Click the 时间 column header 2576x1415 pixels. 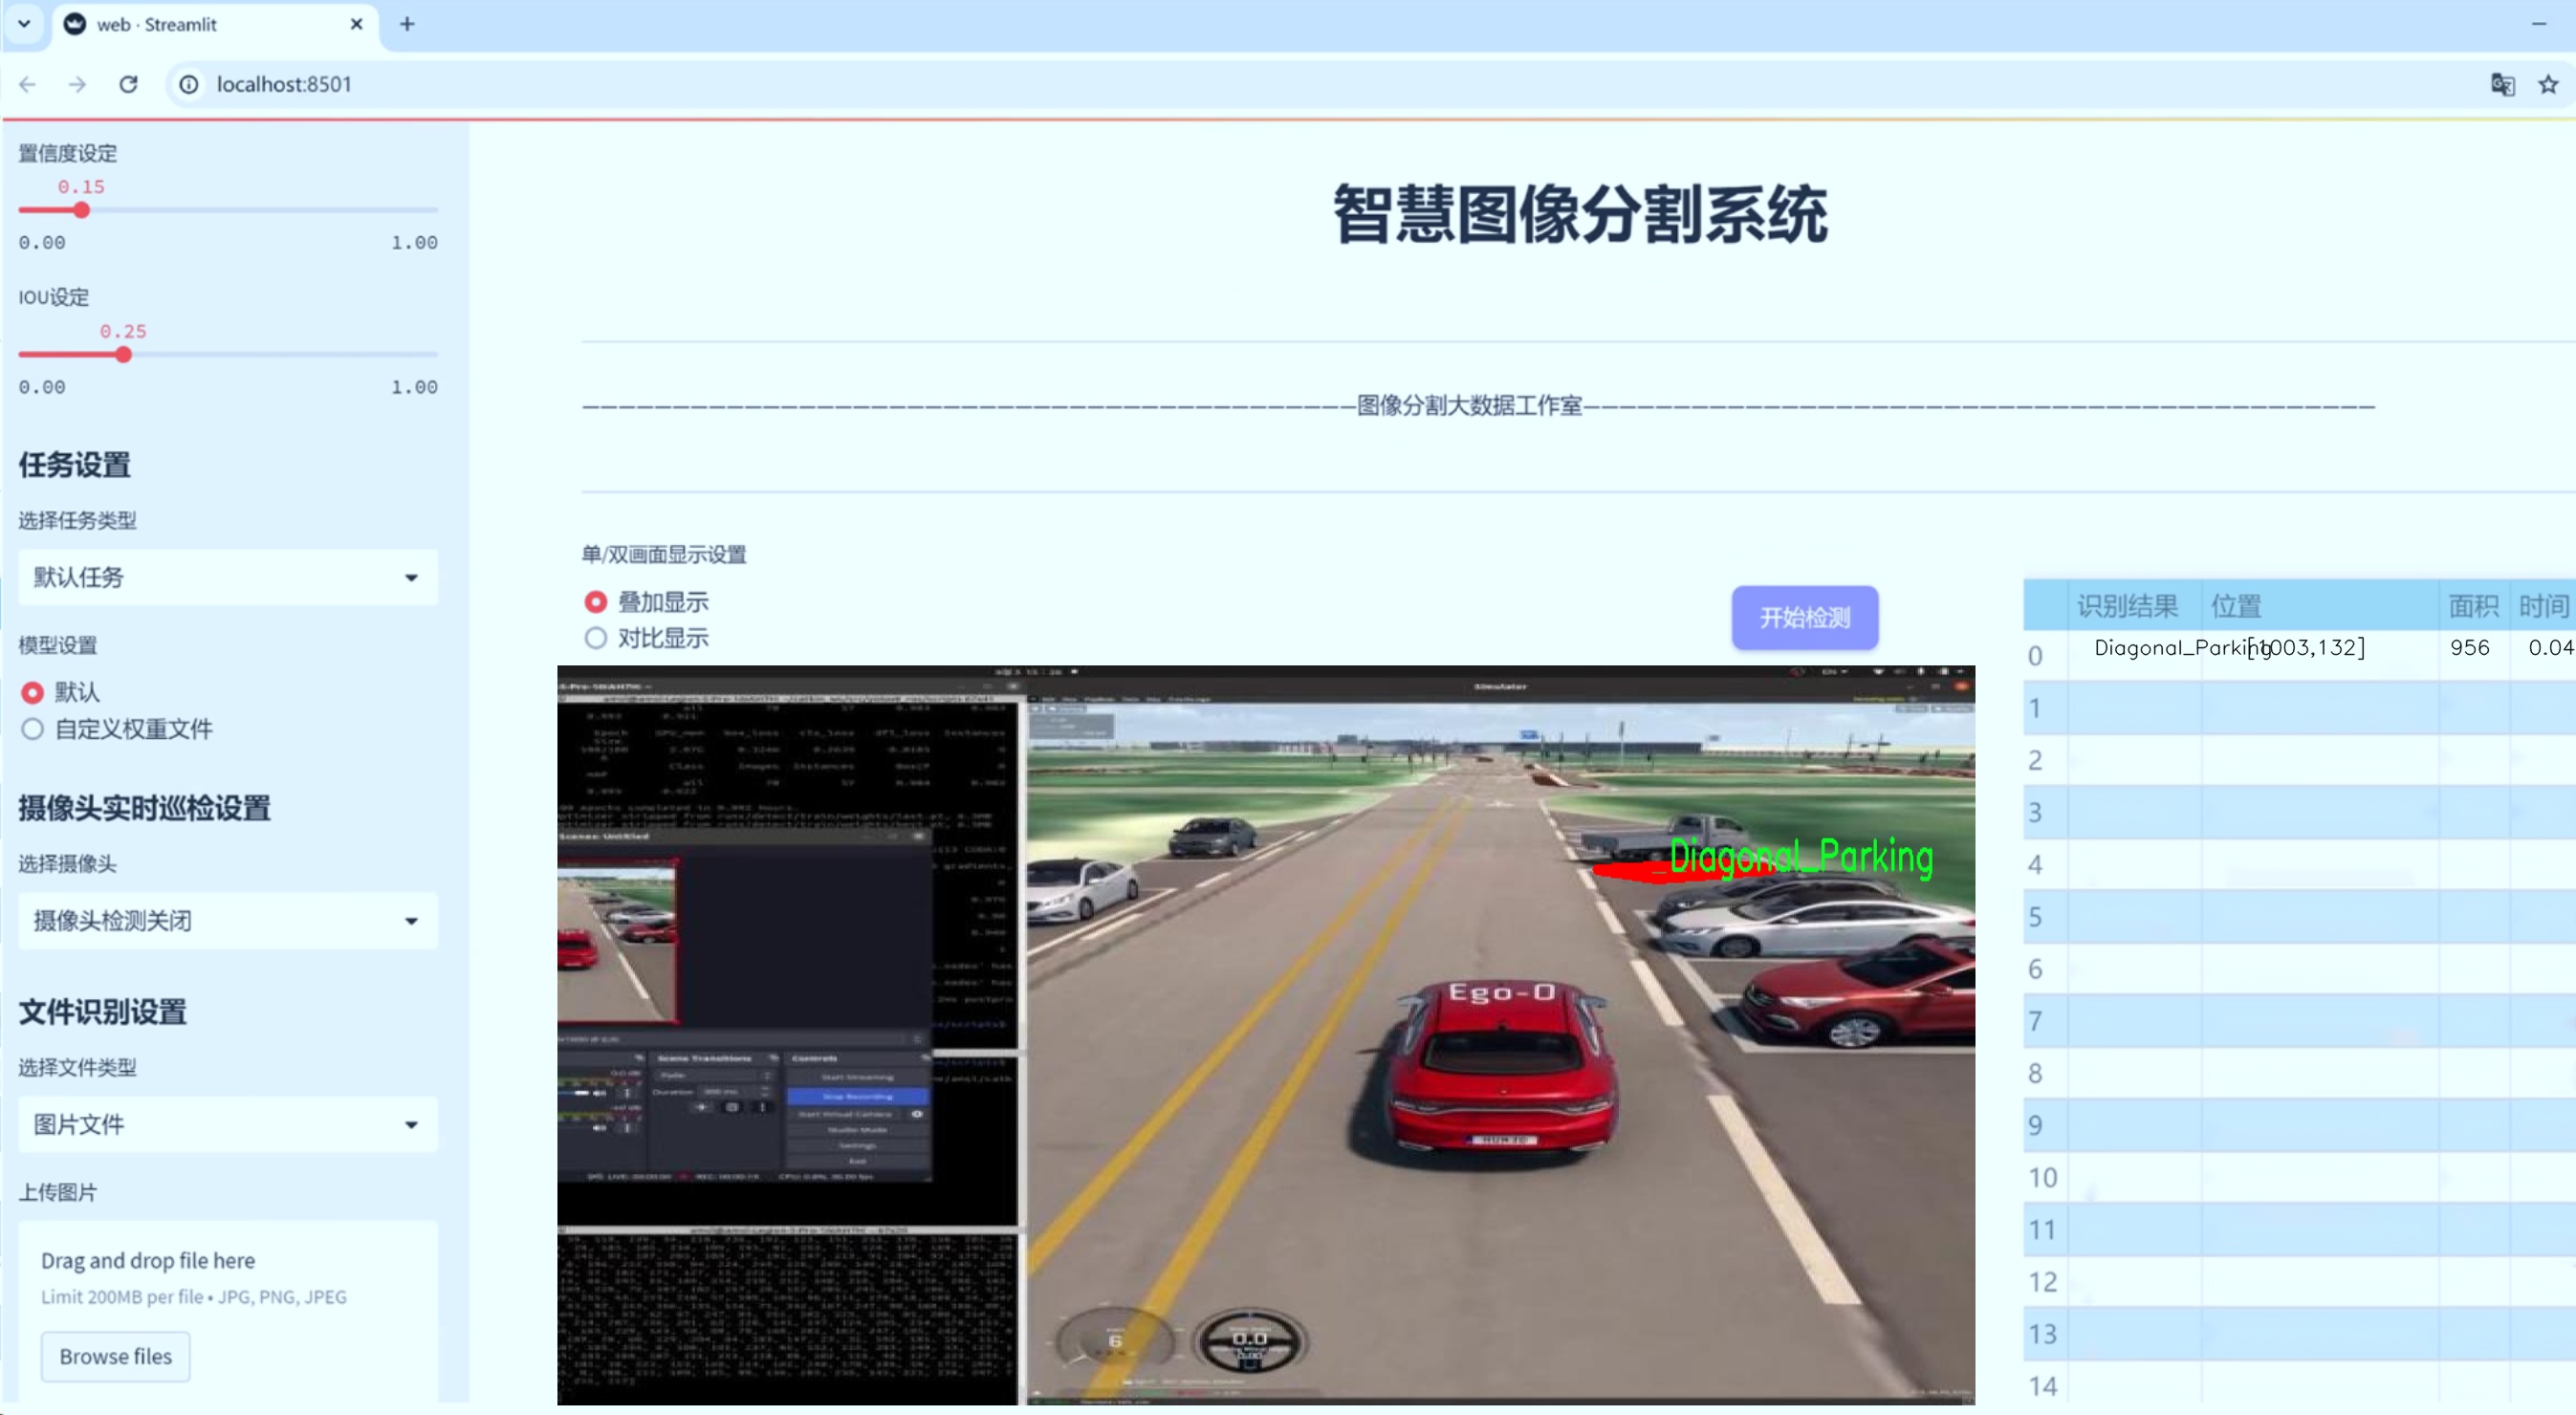point(2543,605)
